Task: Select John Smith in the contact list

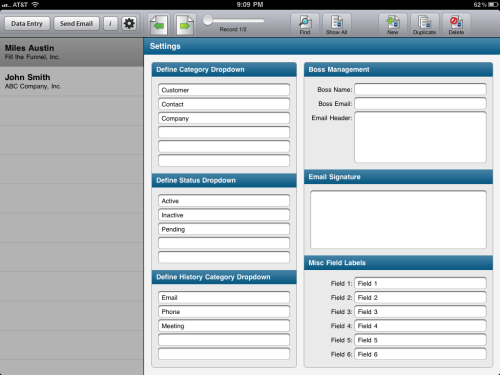Action: (x=72, y=81)
